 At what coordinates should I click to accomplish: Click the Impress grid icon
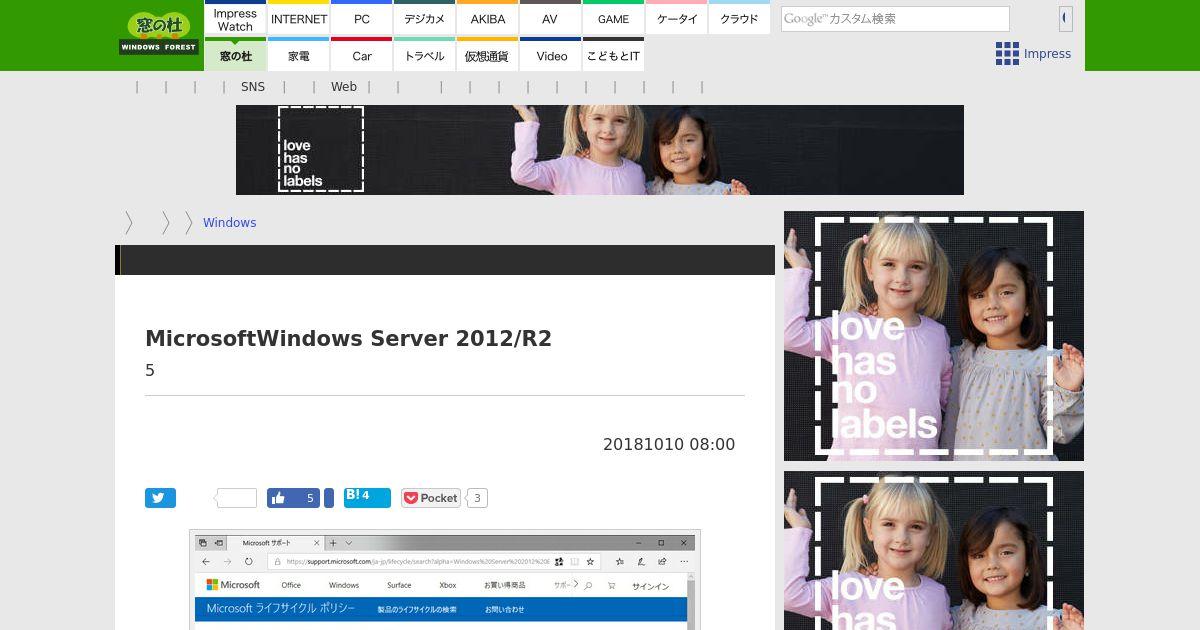point(1007,54)
